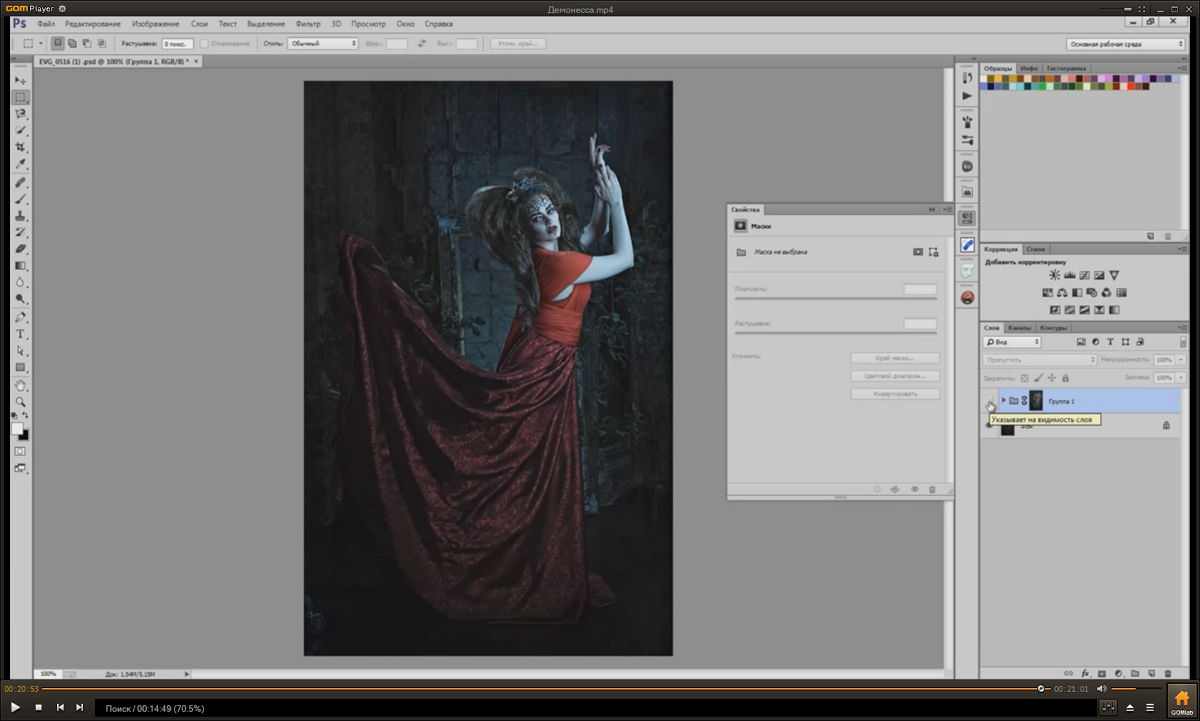This screenshot has height=721, width=1200.
Task: Select the Lasso tool
Action: coord(21,114)
